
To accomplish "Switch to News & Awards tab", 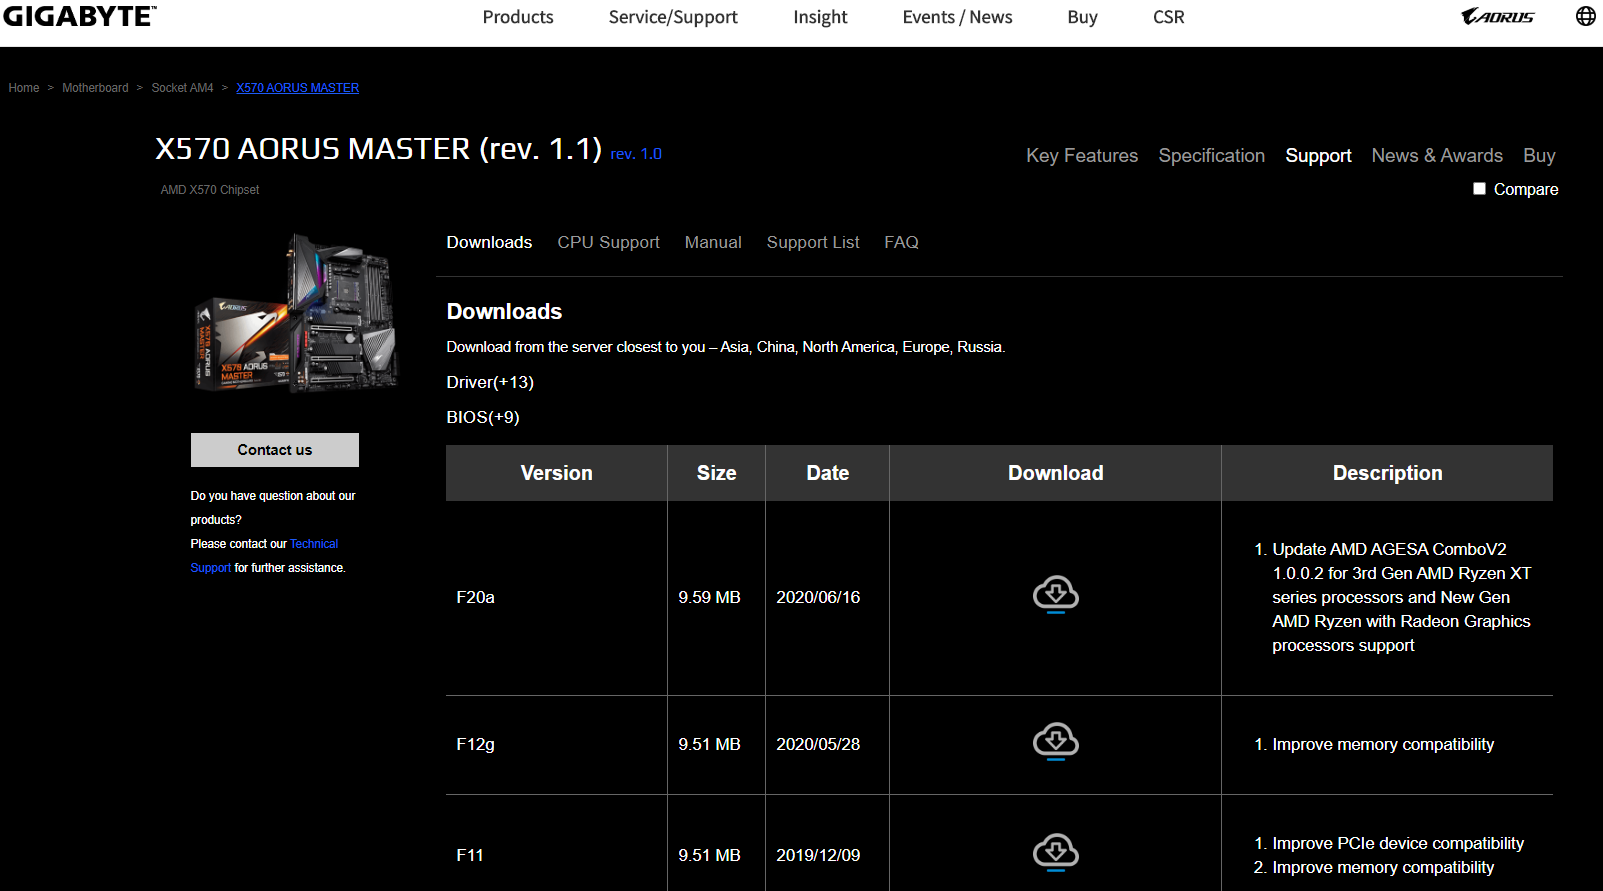I will (x=1437, y=156).
